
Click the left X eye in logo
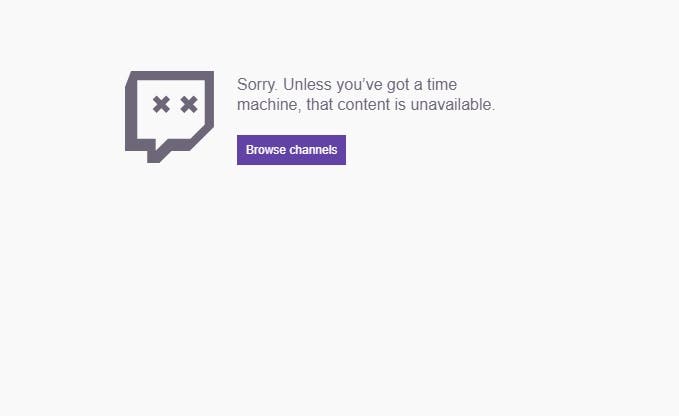pyautogui.click(x=161, y=105)
